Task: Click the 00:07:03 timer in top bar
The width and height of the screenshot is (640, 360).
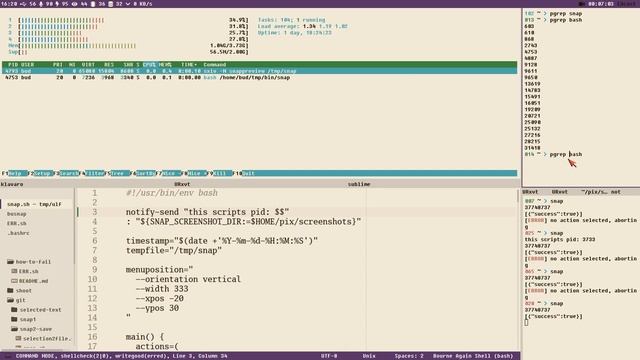Action: [600, 4]
